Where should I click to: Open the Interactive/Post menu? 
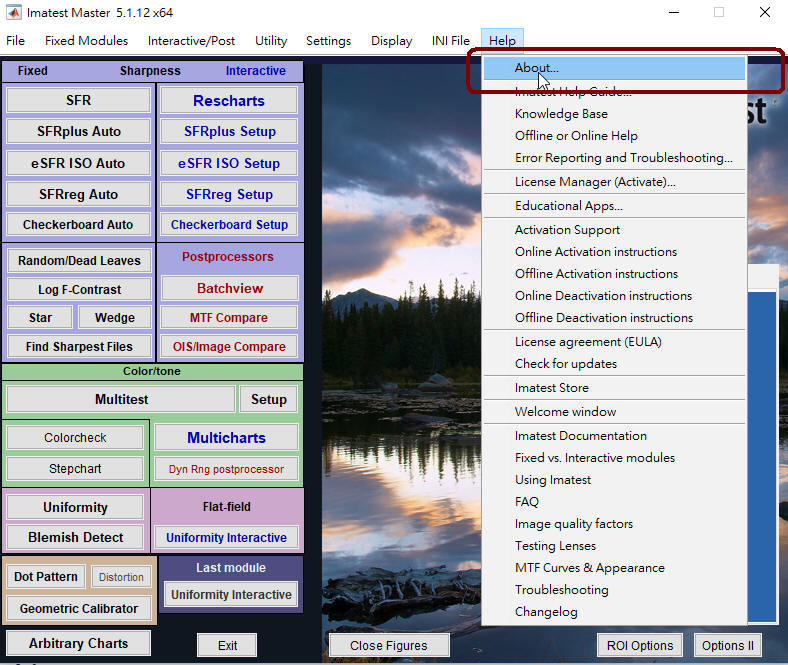[191, 41]
